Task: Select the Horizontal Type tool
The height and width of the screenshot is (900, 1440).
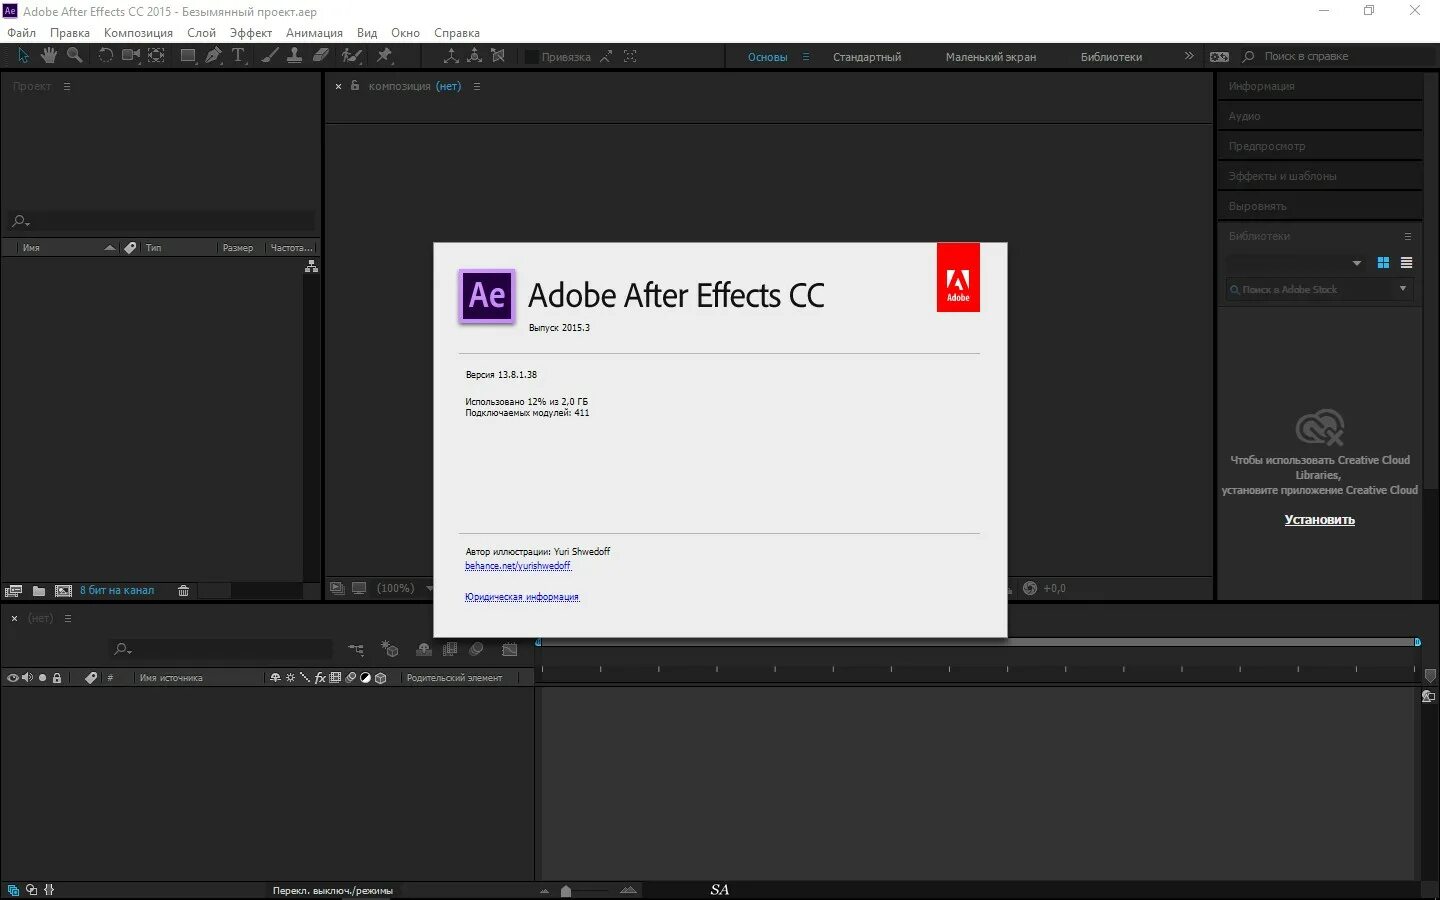Action: [x=238, y=56]
